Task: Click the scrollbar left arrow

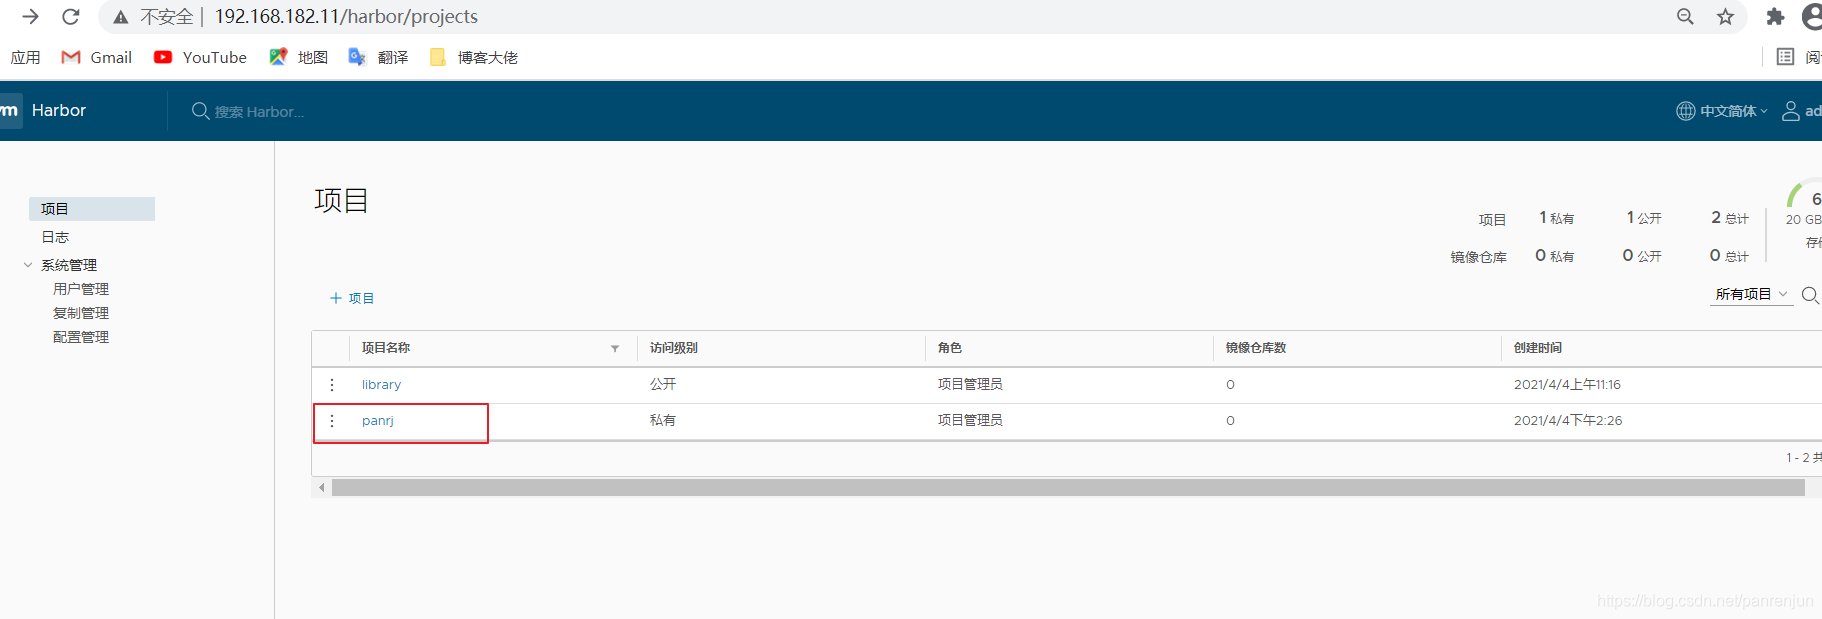Action: pyautogui.click(x=321, y=488)
